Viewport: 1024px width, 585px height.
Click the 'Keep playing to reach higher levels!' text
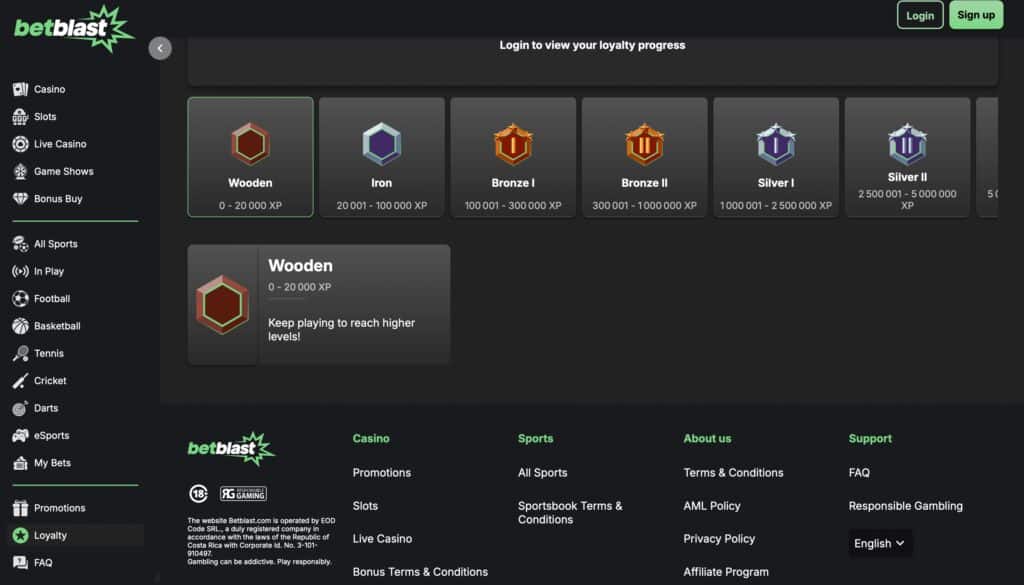(342, 330)
